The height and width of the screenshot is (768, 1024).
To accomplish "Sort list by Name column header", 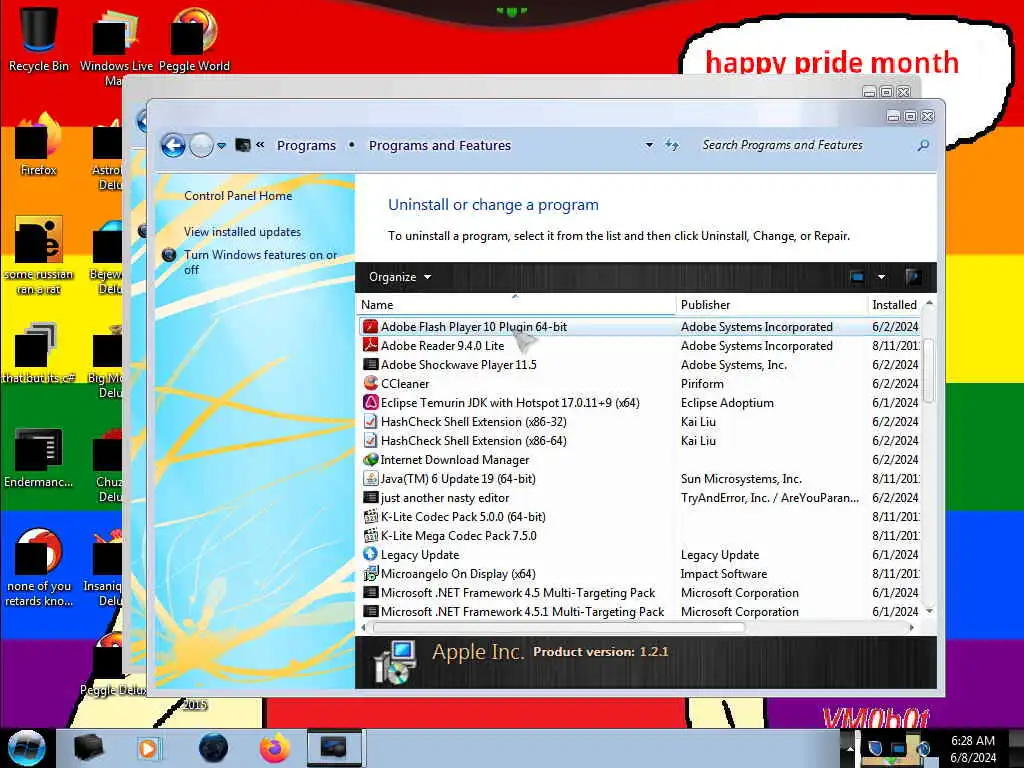I will pyautogui.click(x=516, y=305).
